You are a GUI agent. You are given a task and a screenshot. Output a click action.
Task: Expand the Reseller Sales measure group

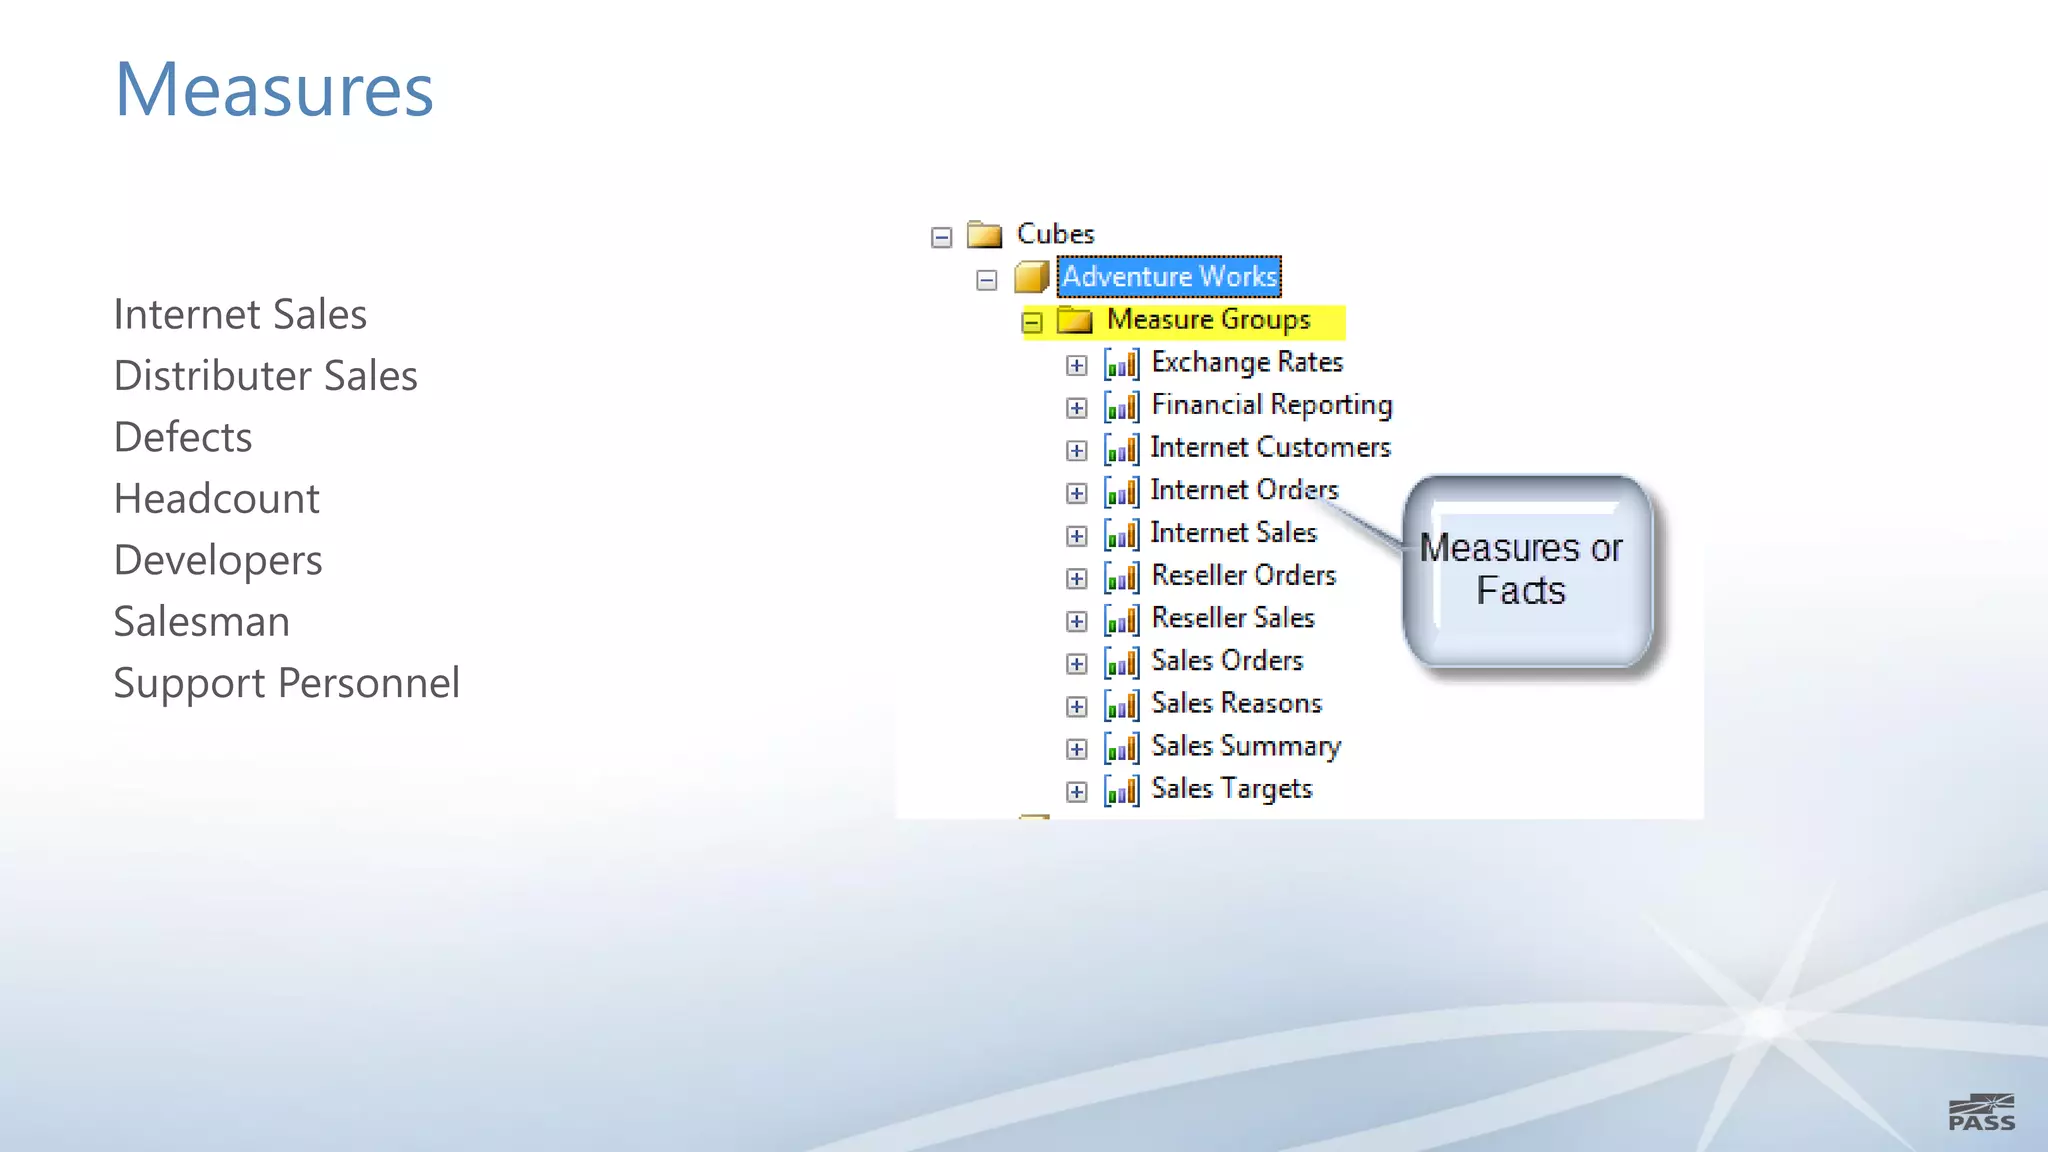pyautogui.click(x=1076, y=621)
